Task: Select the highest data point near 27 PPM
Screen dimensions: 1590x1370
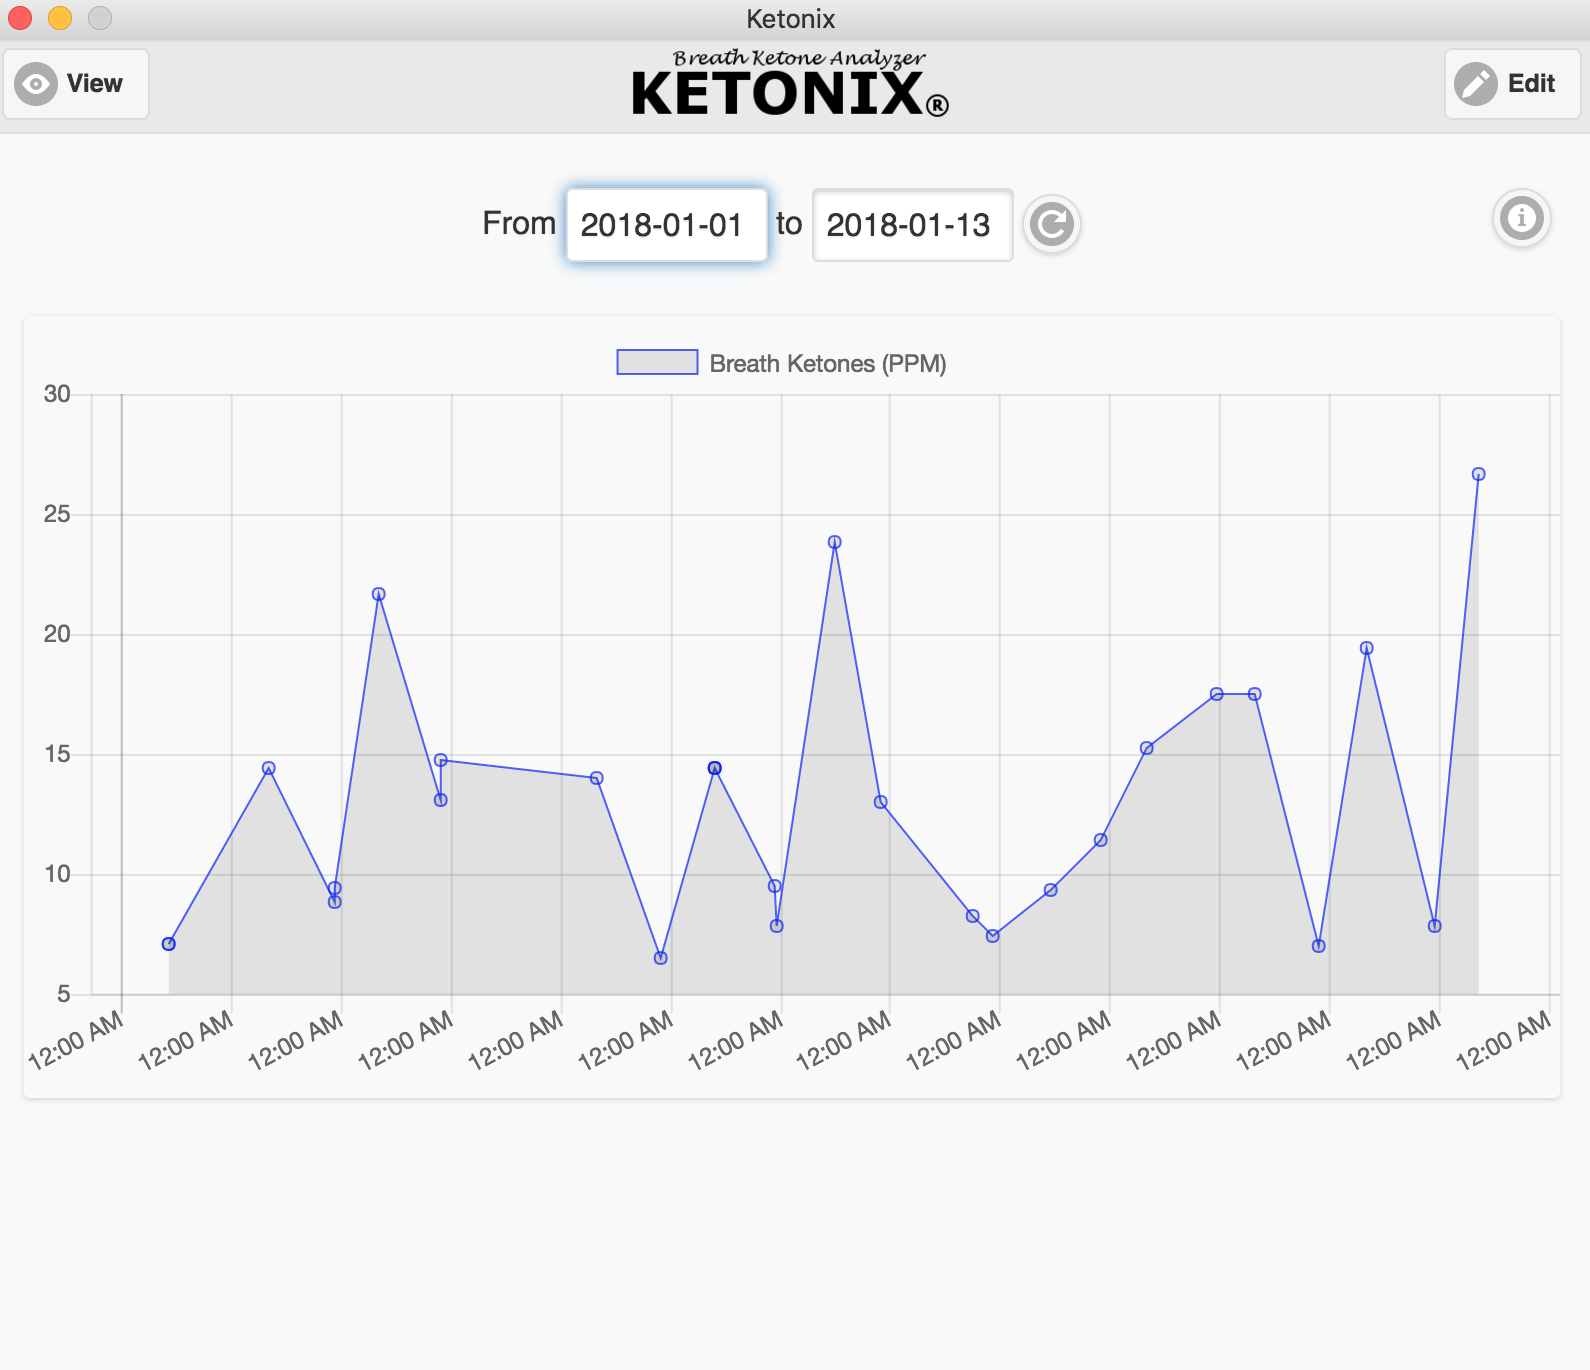Action: (x=1478, y=474)
